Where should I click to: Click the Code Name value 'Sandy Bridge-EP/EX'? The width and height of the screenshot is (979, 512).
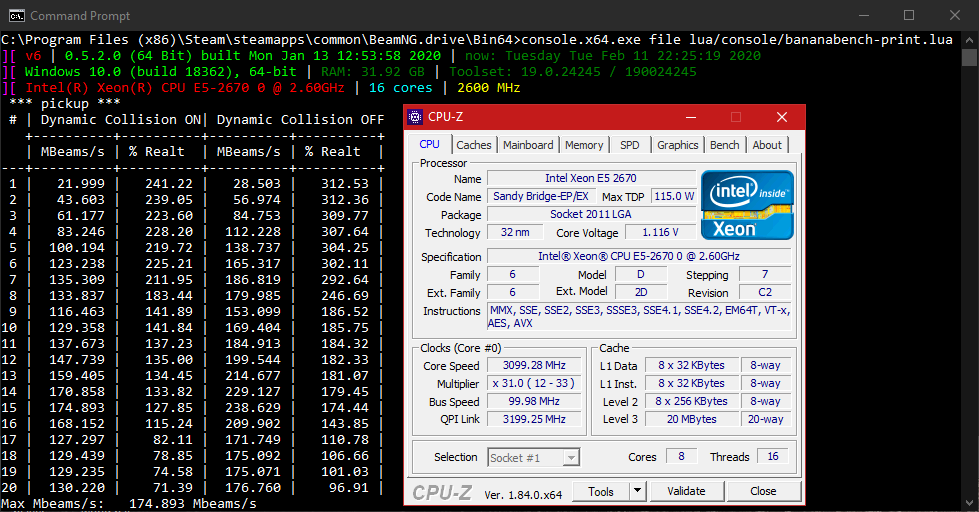(x=541, y=196)
